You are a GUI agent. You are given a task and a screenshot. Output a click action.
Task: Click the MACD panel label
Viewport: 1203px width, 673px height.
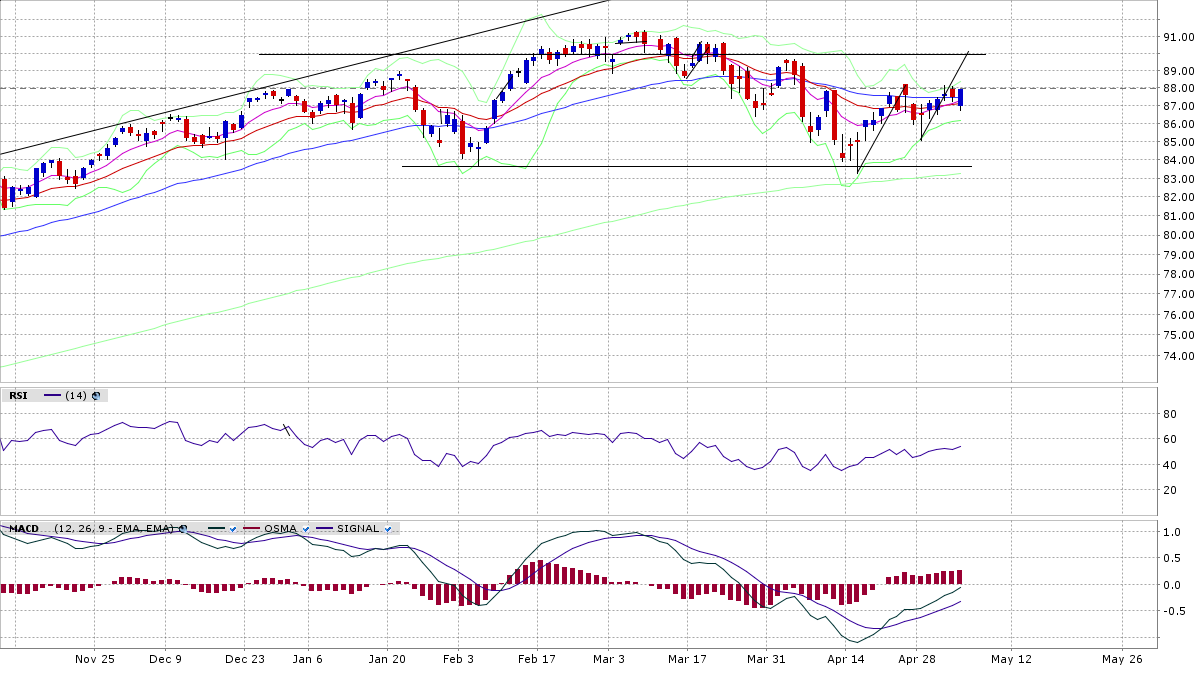pyautogui.click(x=23, y=528)
